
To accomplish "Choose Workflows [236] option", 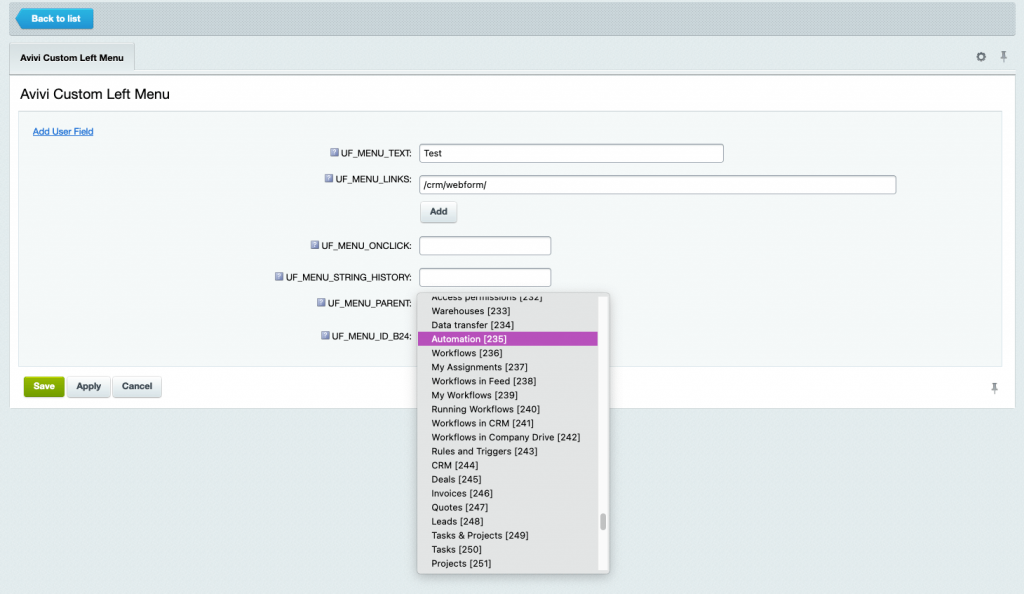I will pos(508,353).
